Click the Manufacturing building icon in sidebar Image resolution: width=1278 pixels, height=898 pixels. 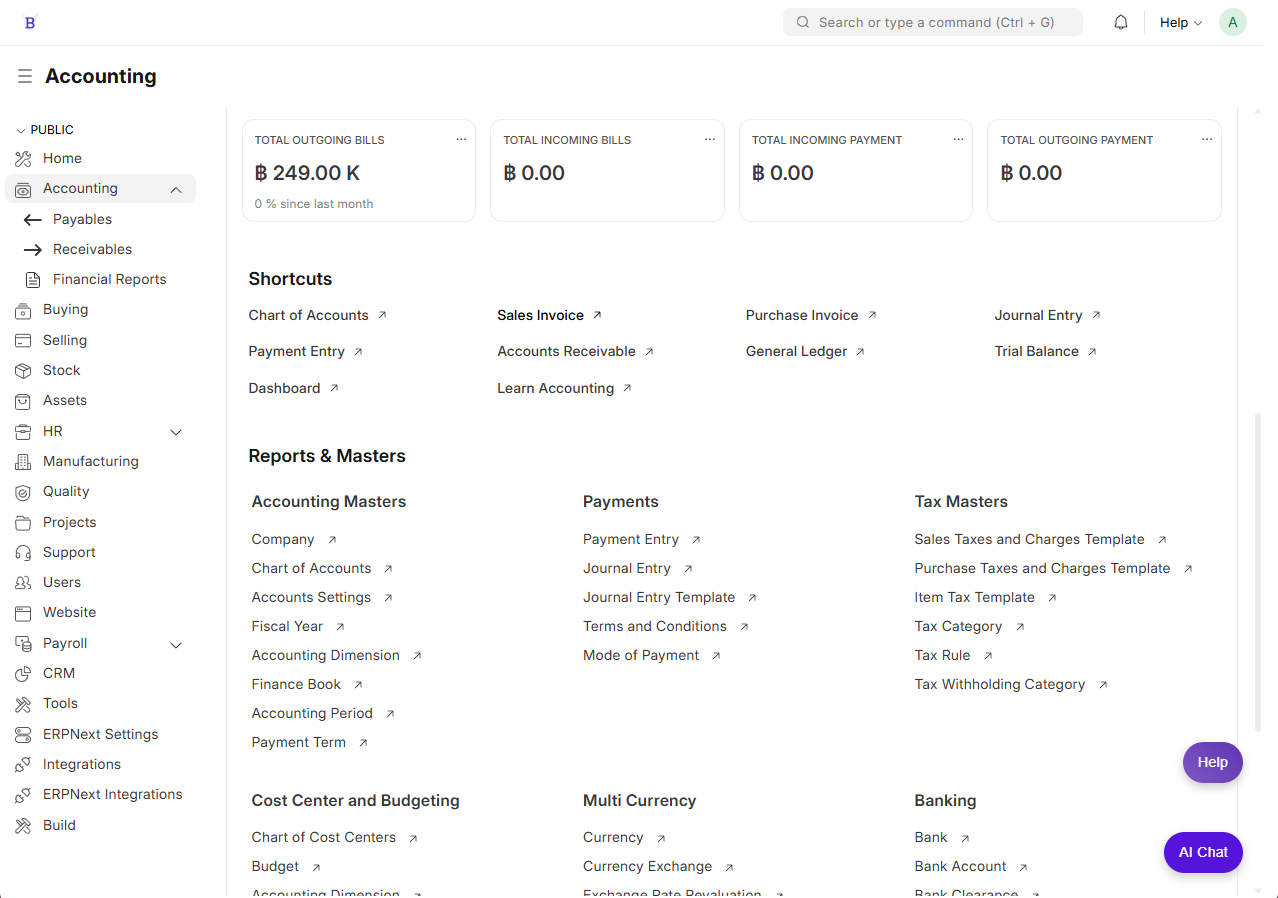23,462
